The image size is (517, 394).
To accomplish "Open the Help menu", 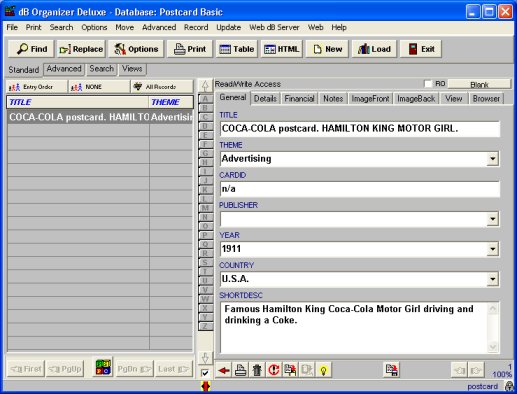I will 339,27.
